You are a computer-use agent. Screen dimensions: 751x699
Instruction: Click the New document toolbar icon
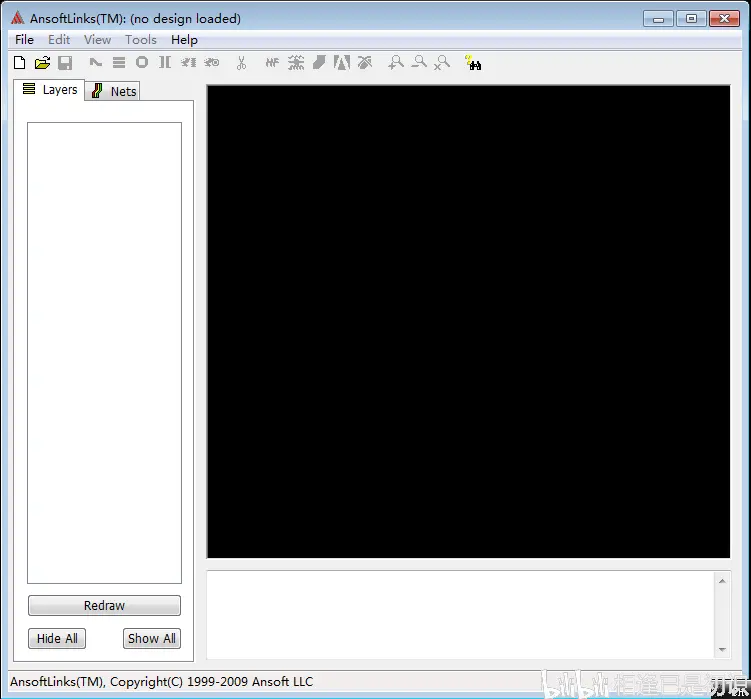coord(20,63)
